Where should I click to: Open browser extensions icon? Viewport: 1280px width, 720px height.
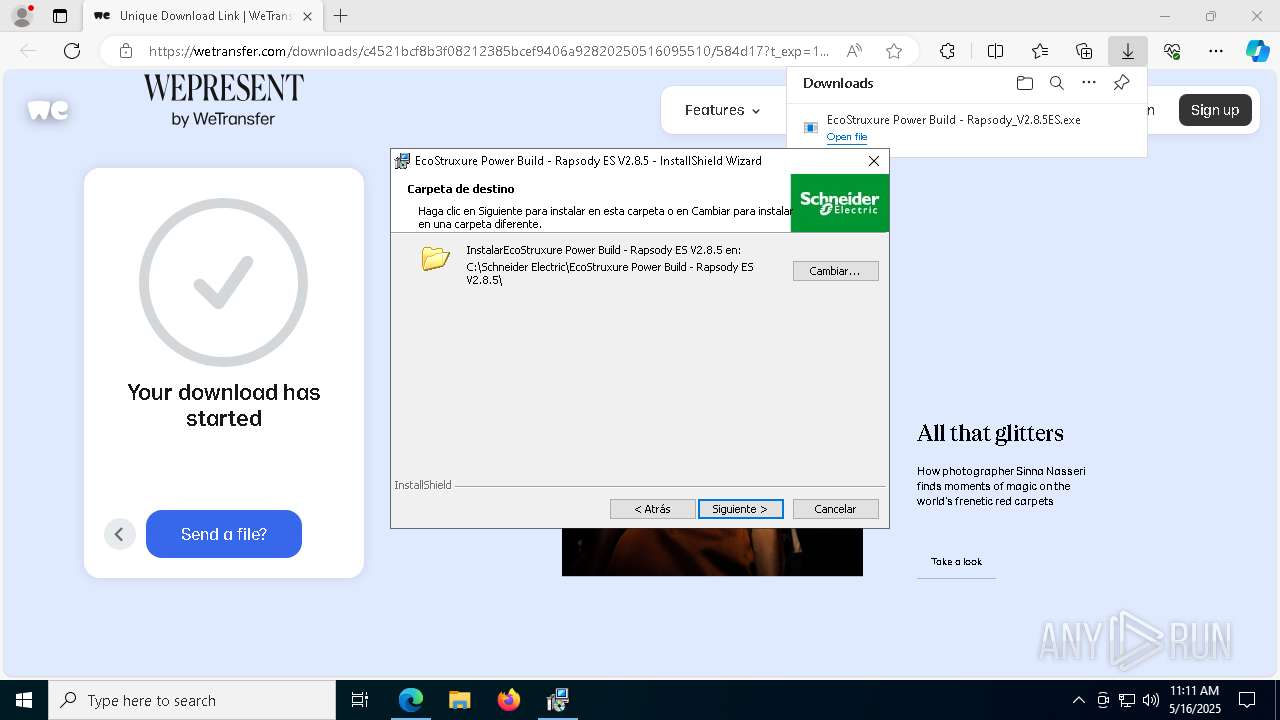click(x=947, y=51)
